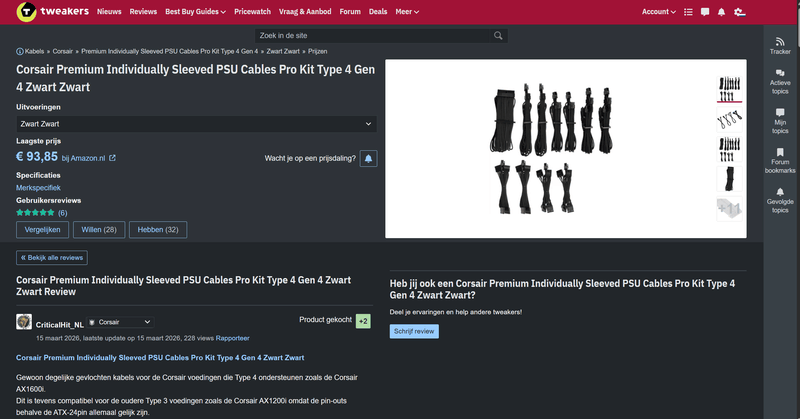This screenshot has height=419, width=800.
Task: Click product name breadcrumb link
Action: click(x=169, y=52)
